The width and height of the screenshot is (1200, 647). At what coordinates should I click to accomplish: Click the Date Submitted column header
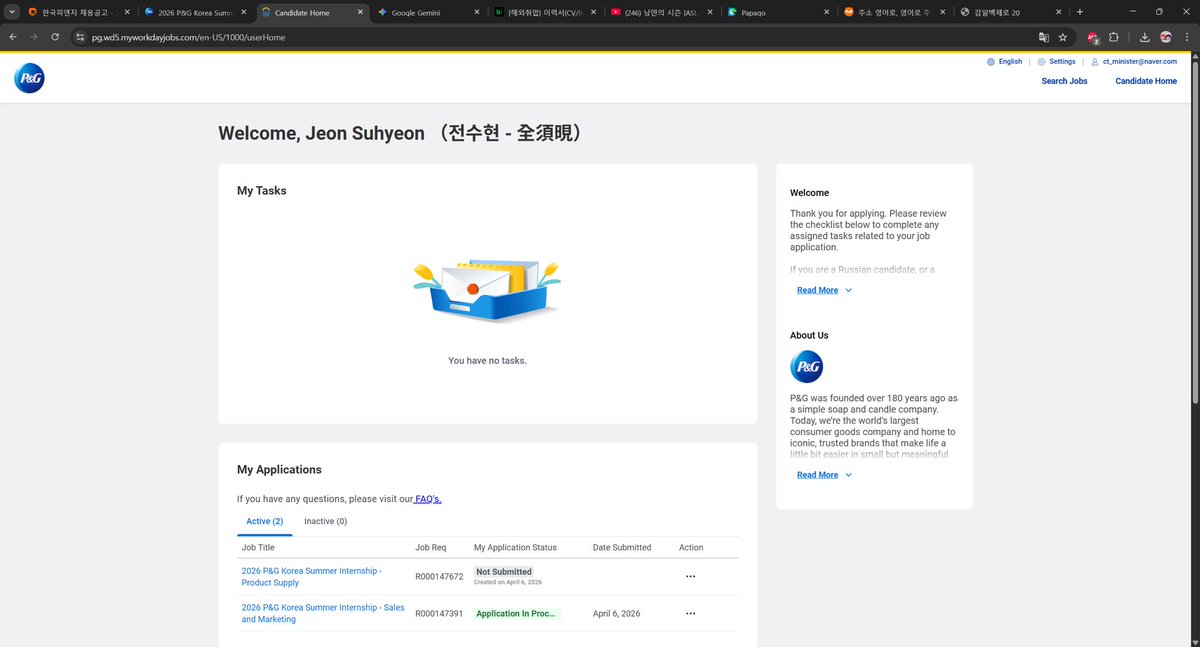pos(622,547)
